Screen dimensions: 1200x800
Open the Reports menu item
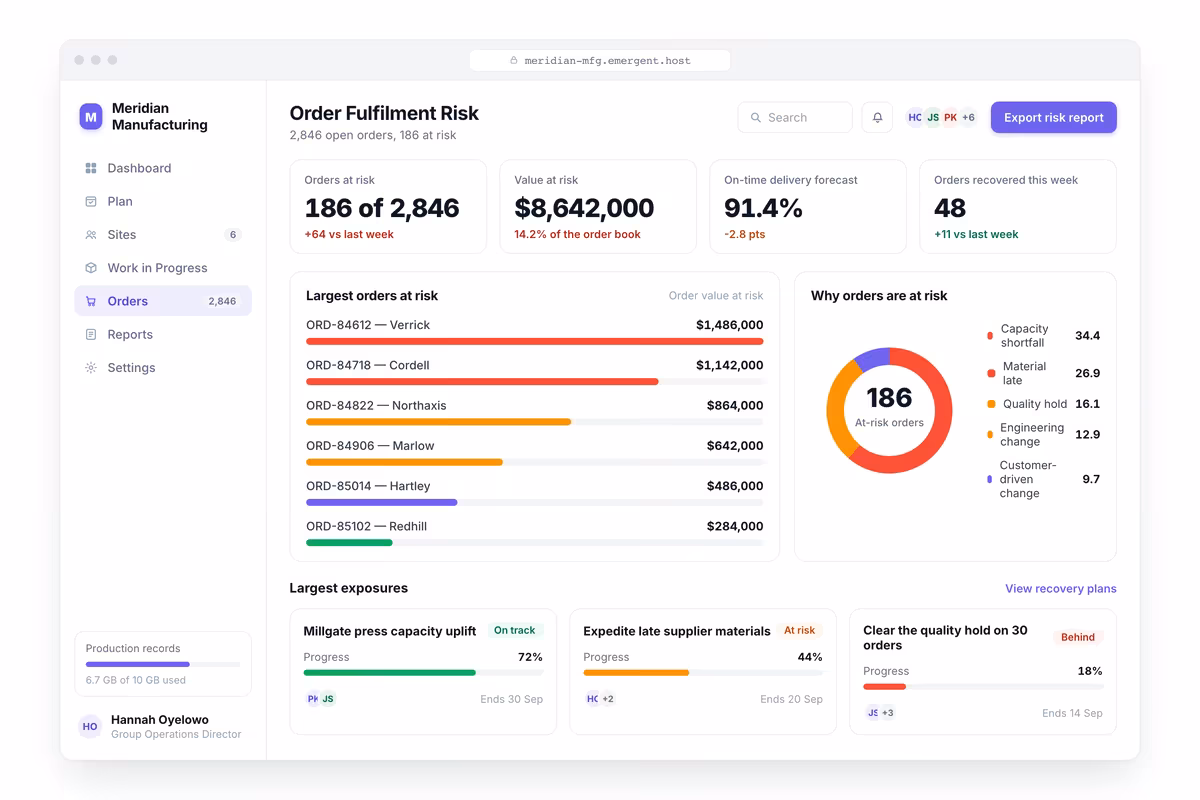(163, 335)
